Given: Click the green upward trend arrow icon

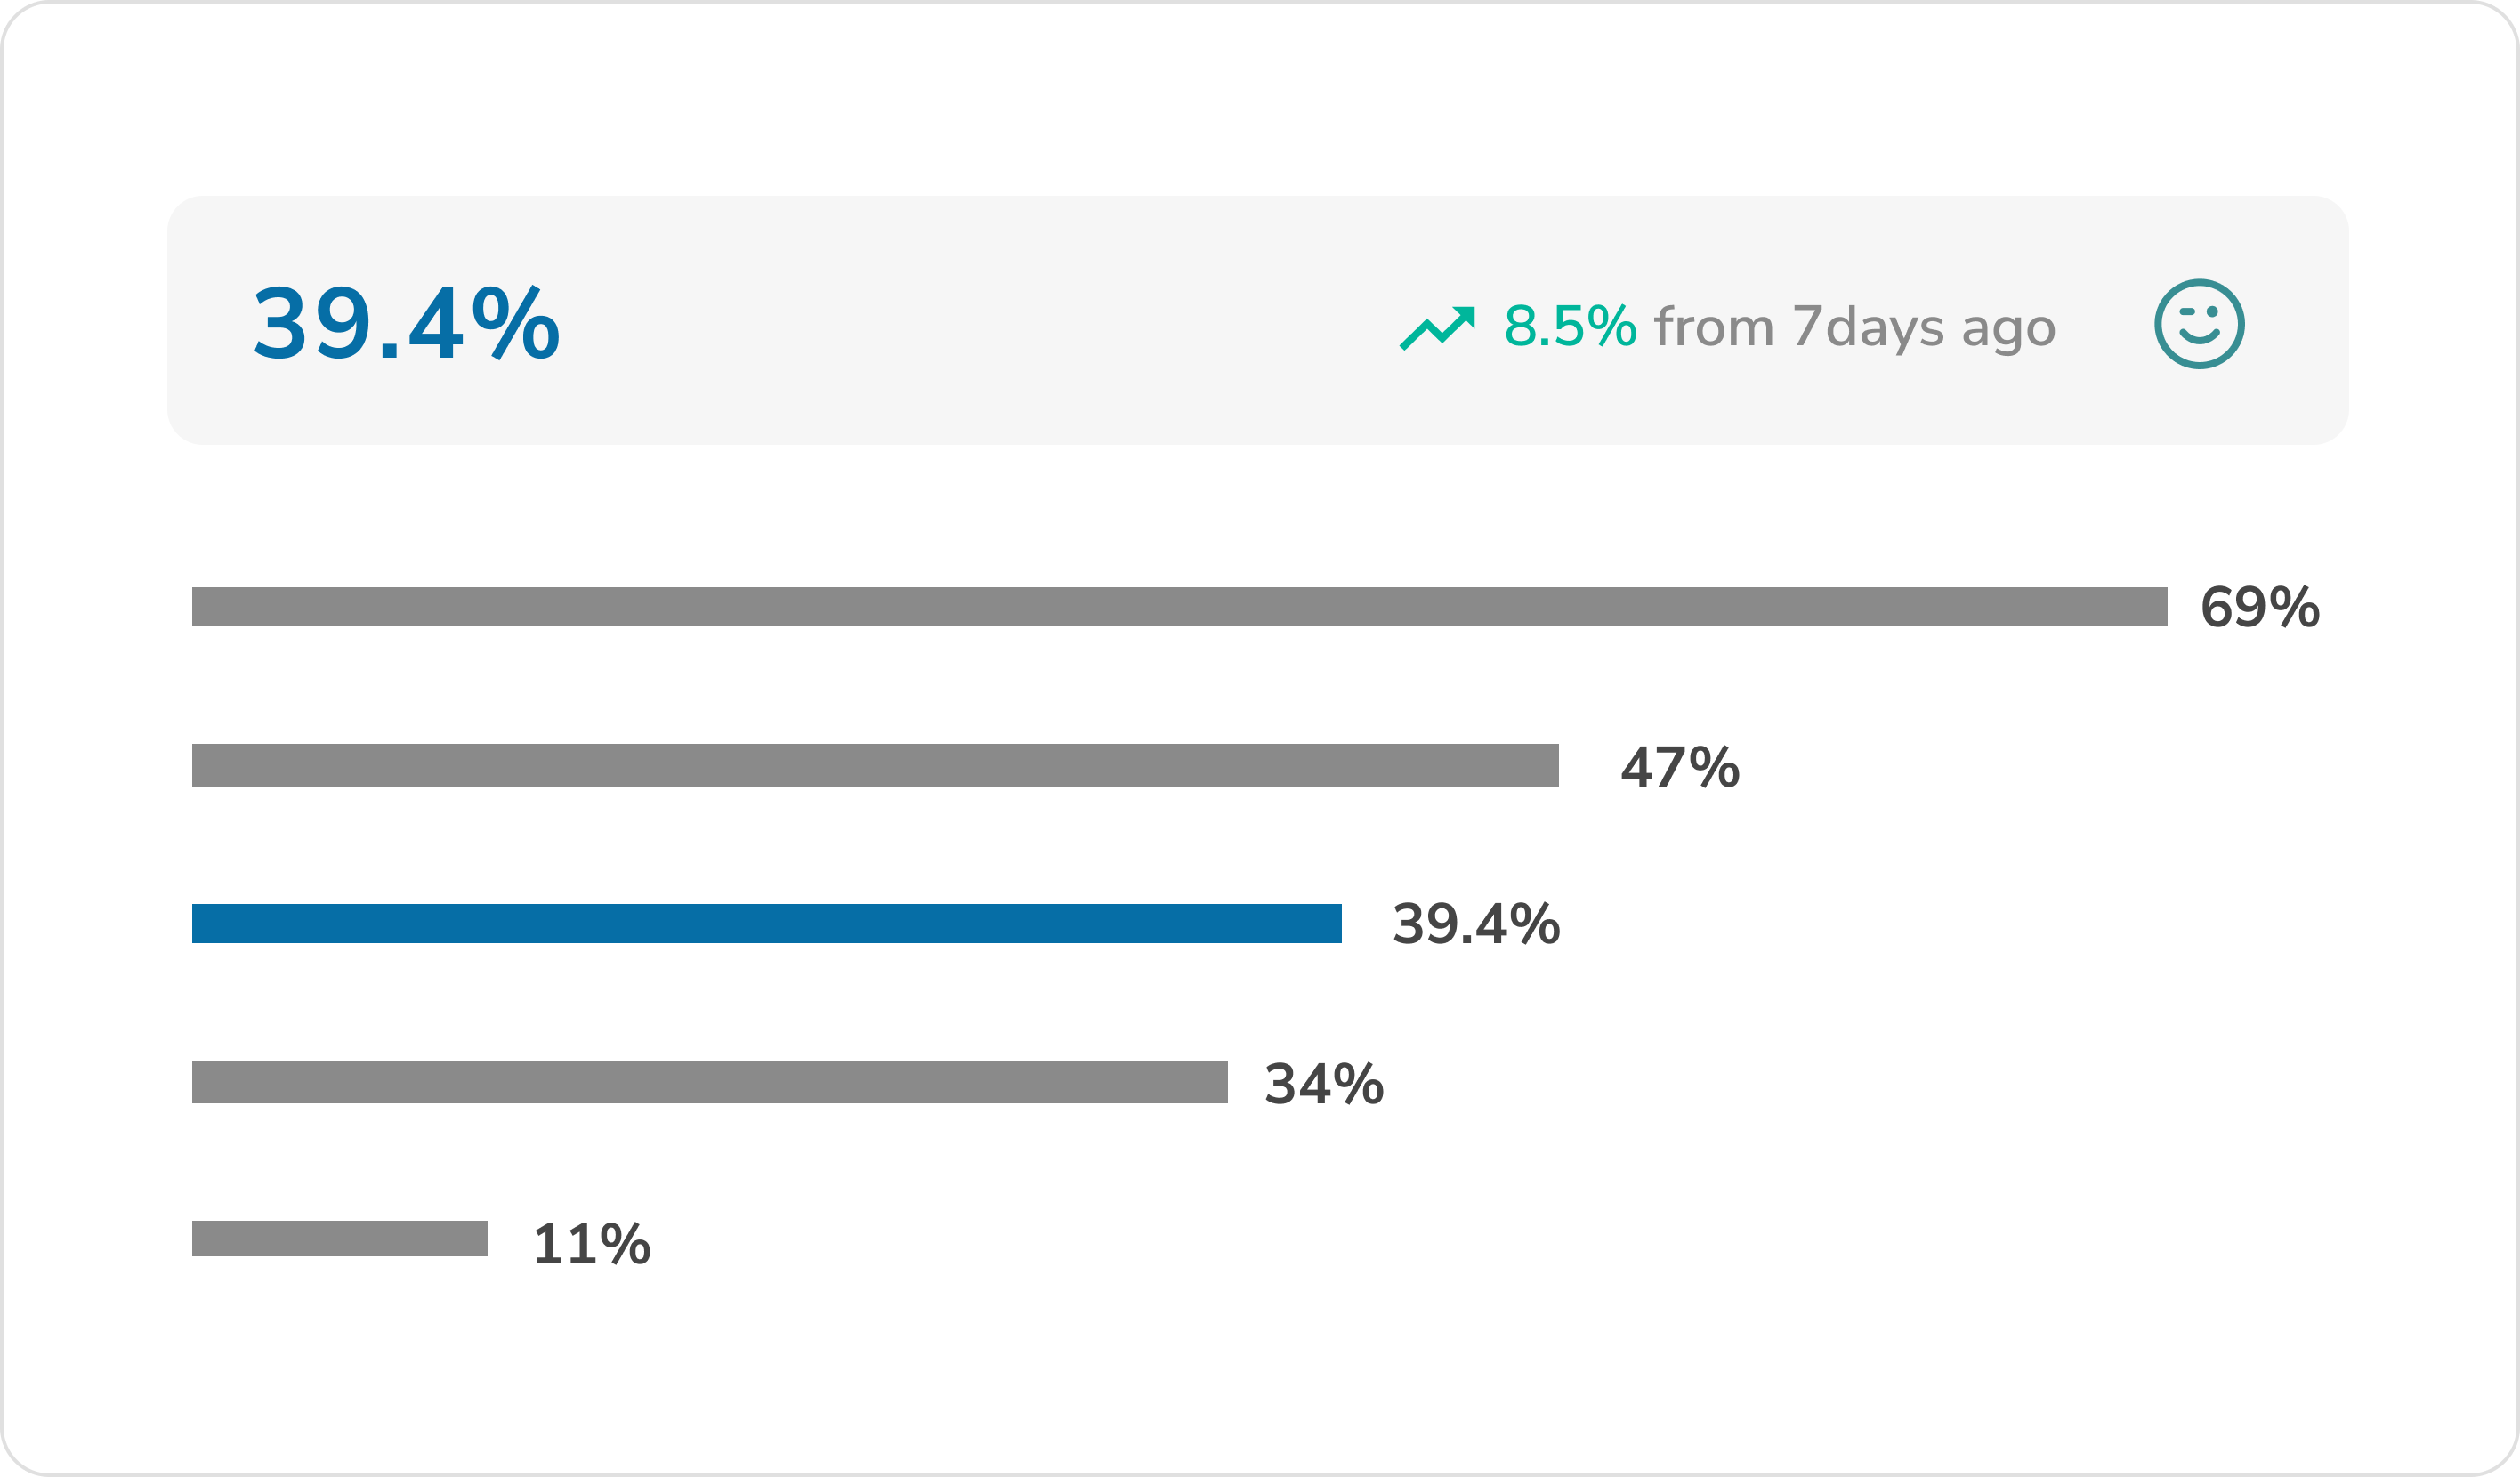Looking at the screenshot, I should coord(1437,328).
